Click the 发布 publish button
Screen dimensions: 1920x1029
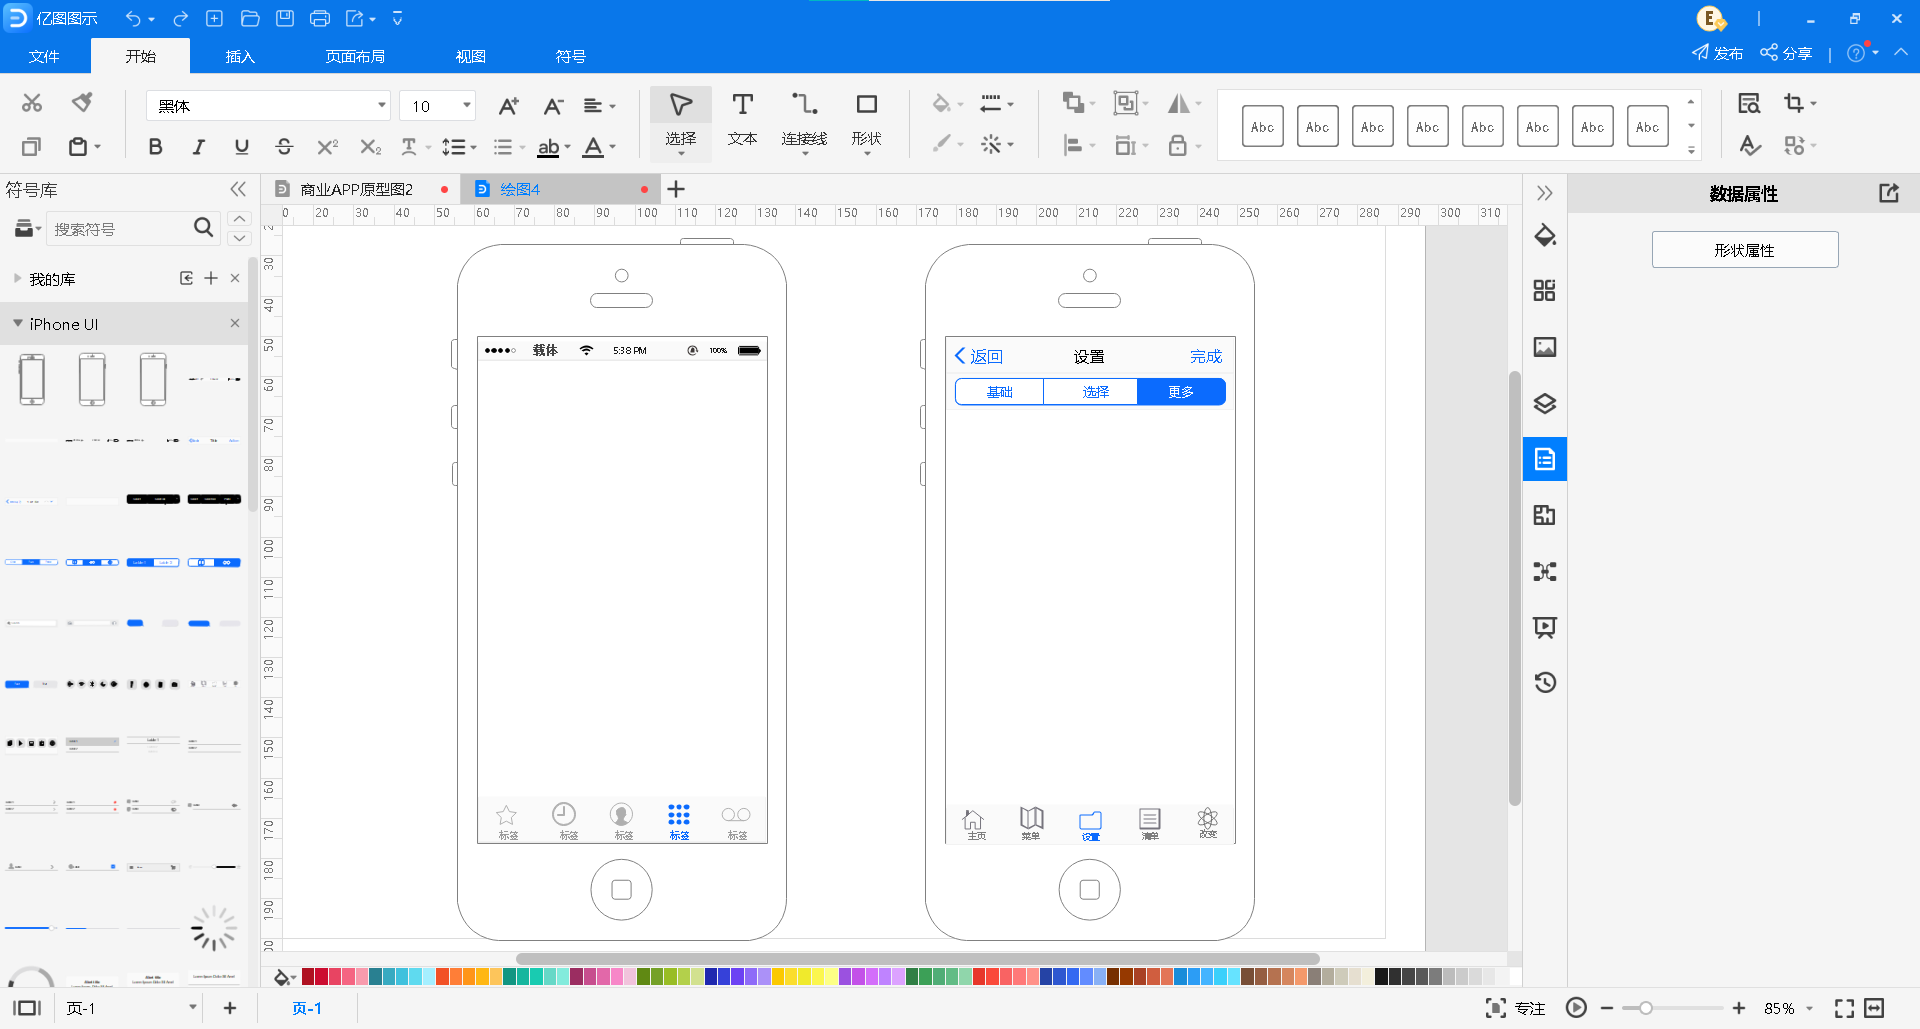point(1717,53)
